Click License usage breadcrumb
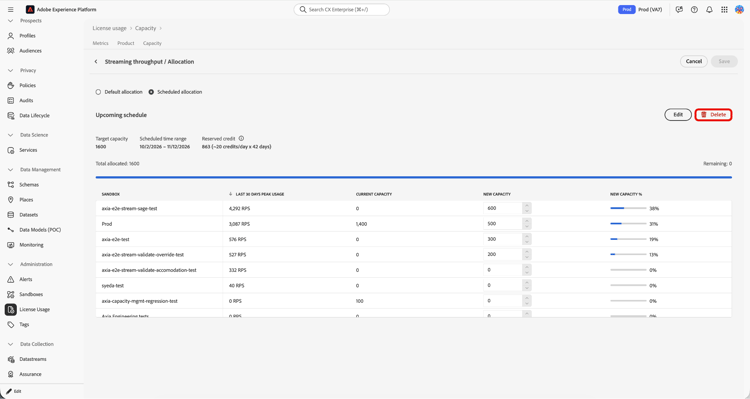Screen dimensions: 750x399 (110, 28)
